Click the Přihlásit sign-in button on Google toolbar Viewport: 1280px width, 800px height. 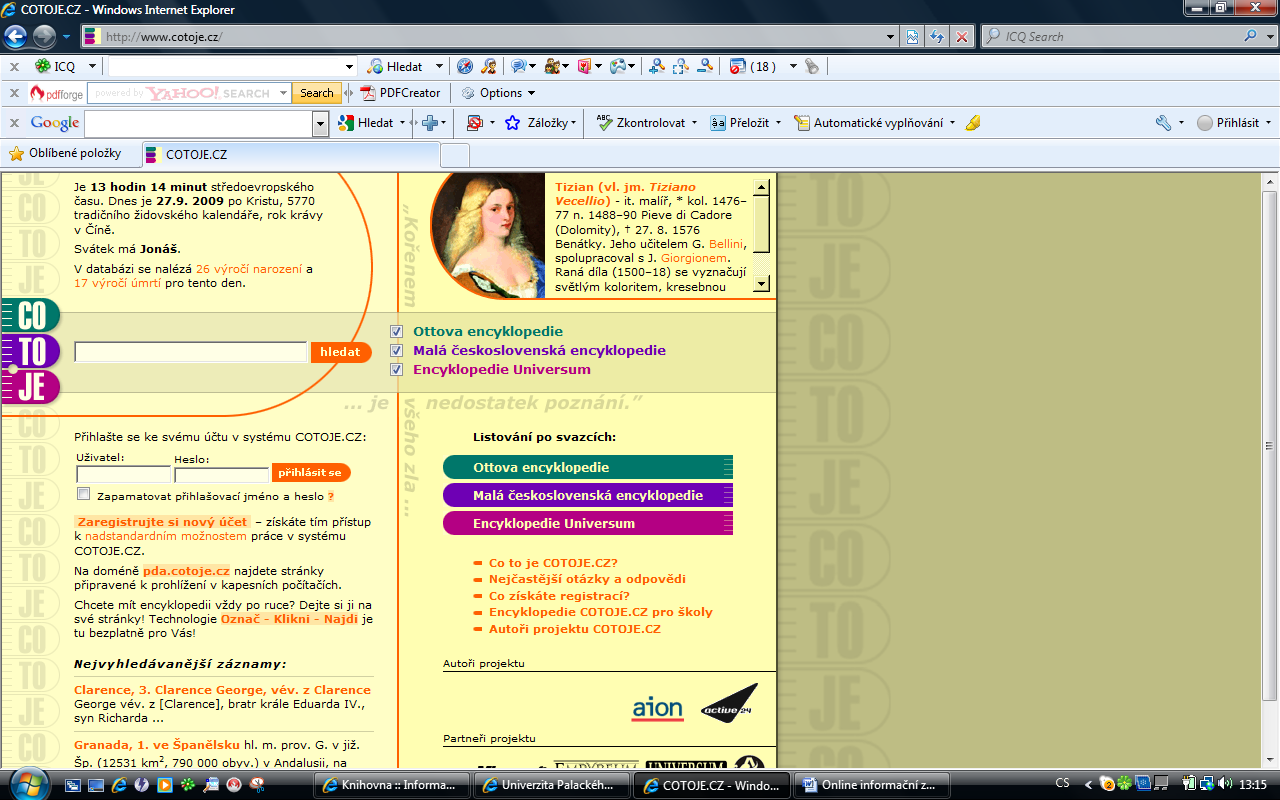click(1228, 123)
